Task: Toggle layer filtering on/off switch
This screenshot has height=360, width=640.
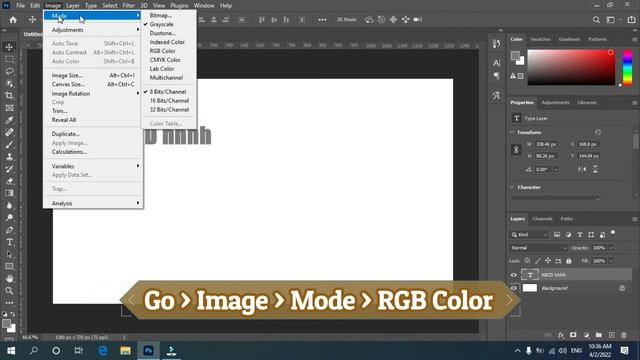Action: (613, 233)
